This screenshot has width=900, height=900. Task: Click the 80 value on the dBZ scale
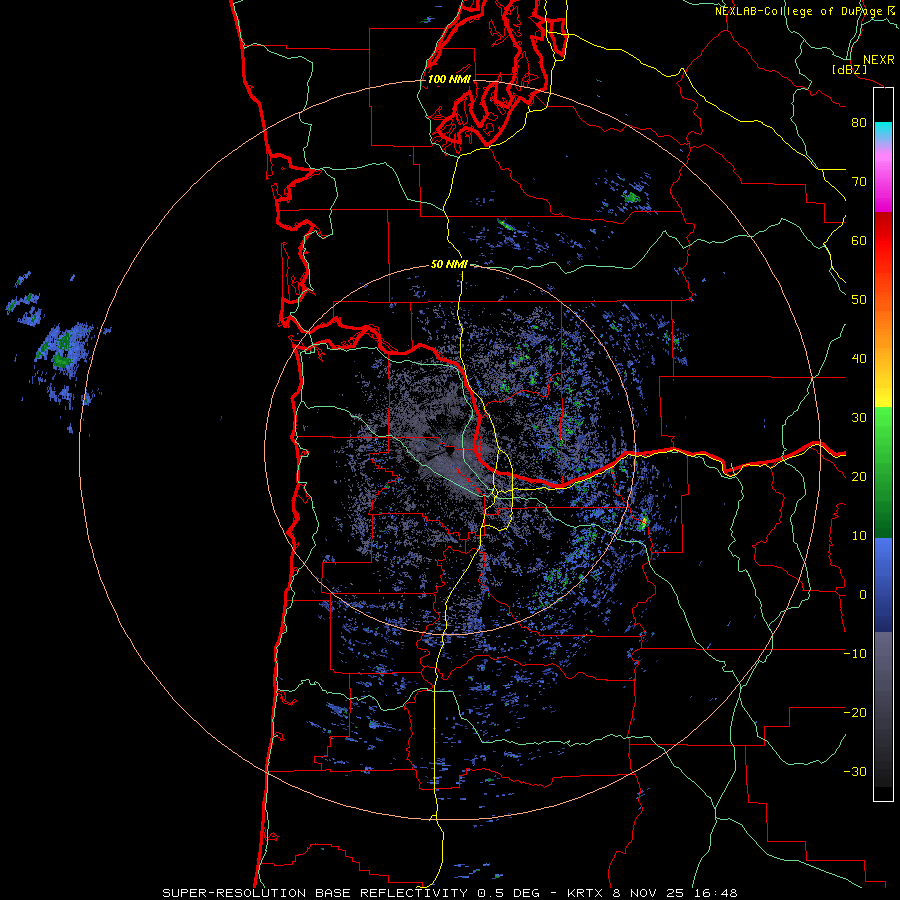(x=859, y=123)
